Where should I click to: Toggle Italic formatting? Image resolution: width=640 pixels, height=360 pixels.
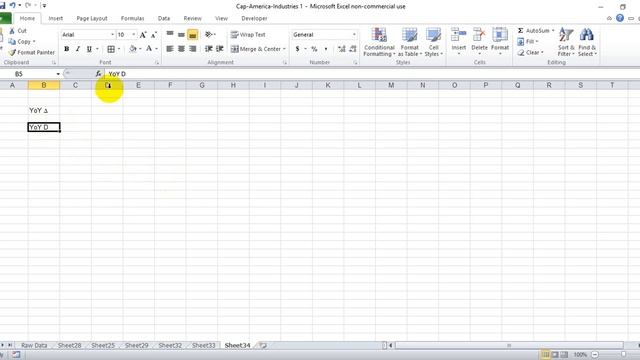pyautogui.click(x=78, y=49)
